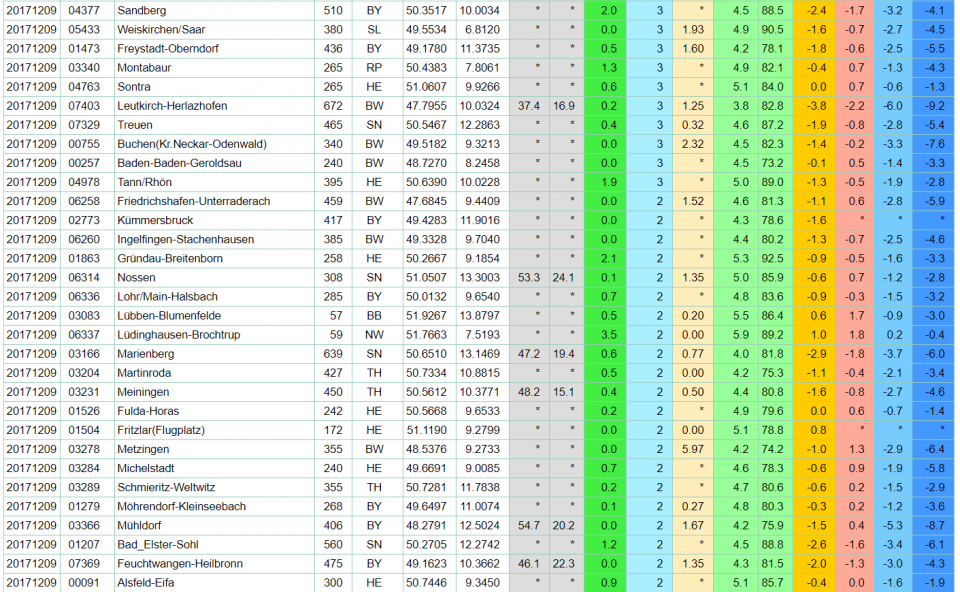Click the Leutkirch-Herlazhofen station name
Image resolution: width=960 pixels, height=592 pixels.
[172, 105]
